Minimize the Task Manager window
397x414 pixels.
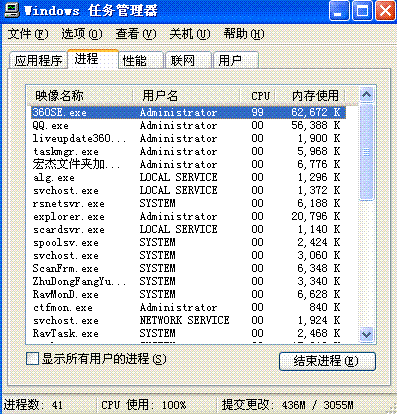click(339, 11)
